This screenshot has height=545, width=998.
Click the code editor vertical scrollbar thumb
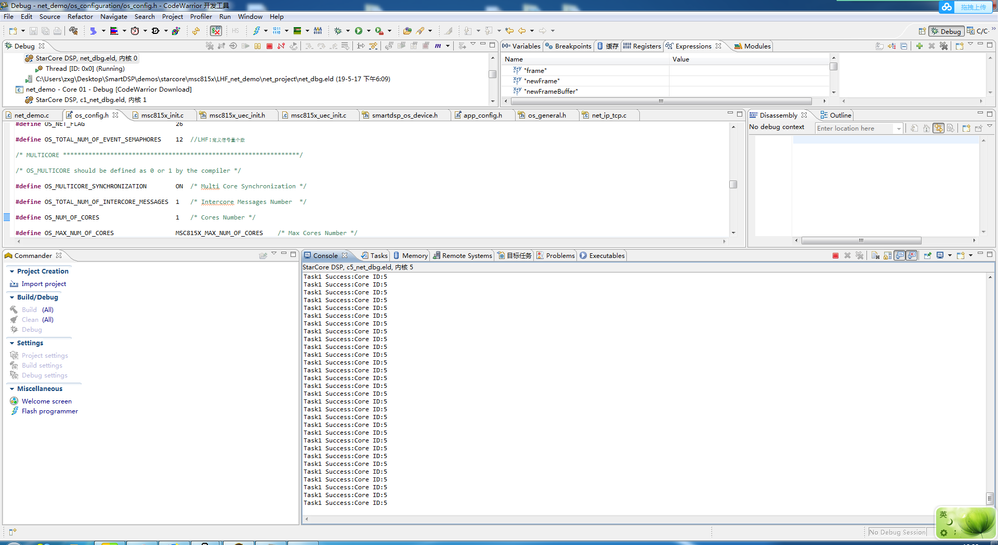(733, 185)
